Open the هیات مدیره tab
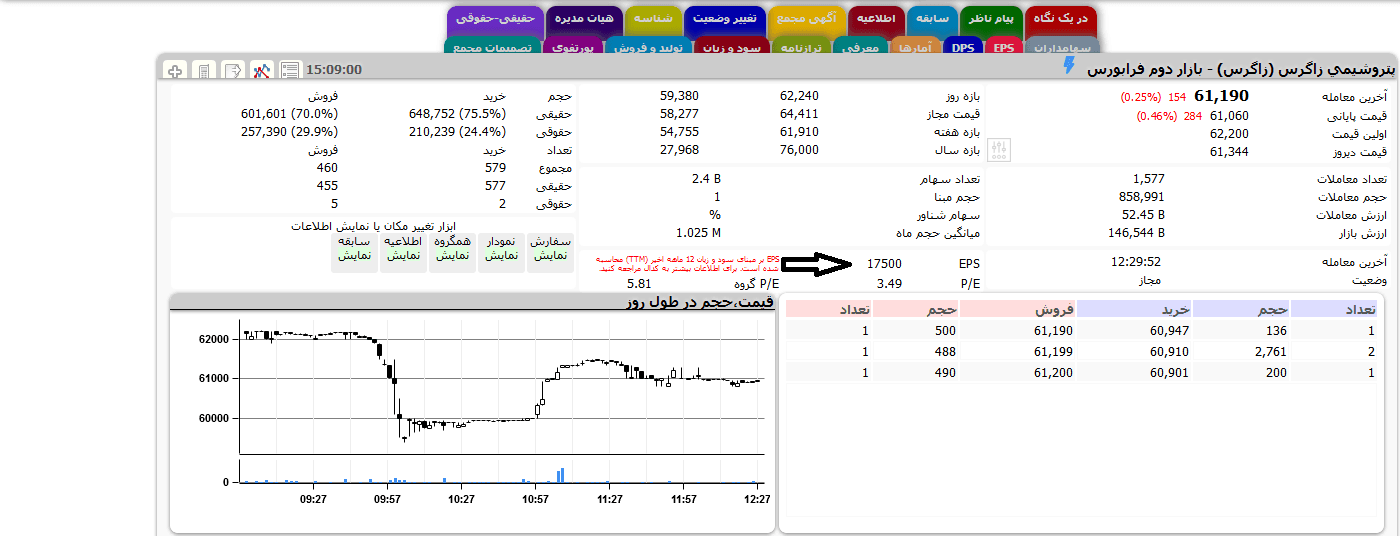This screenshot has height=536, width=1400. [x=583, y=18]
